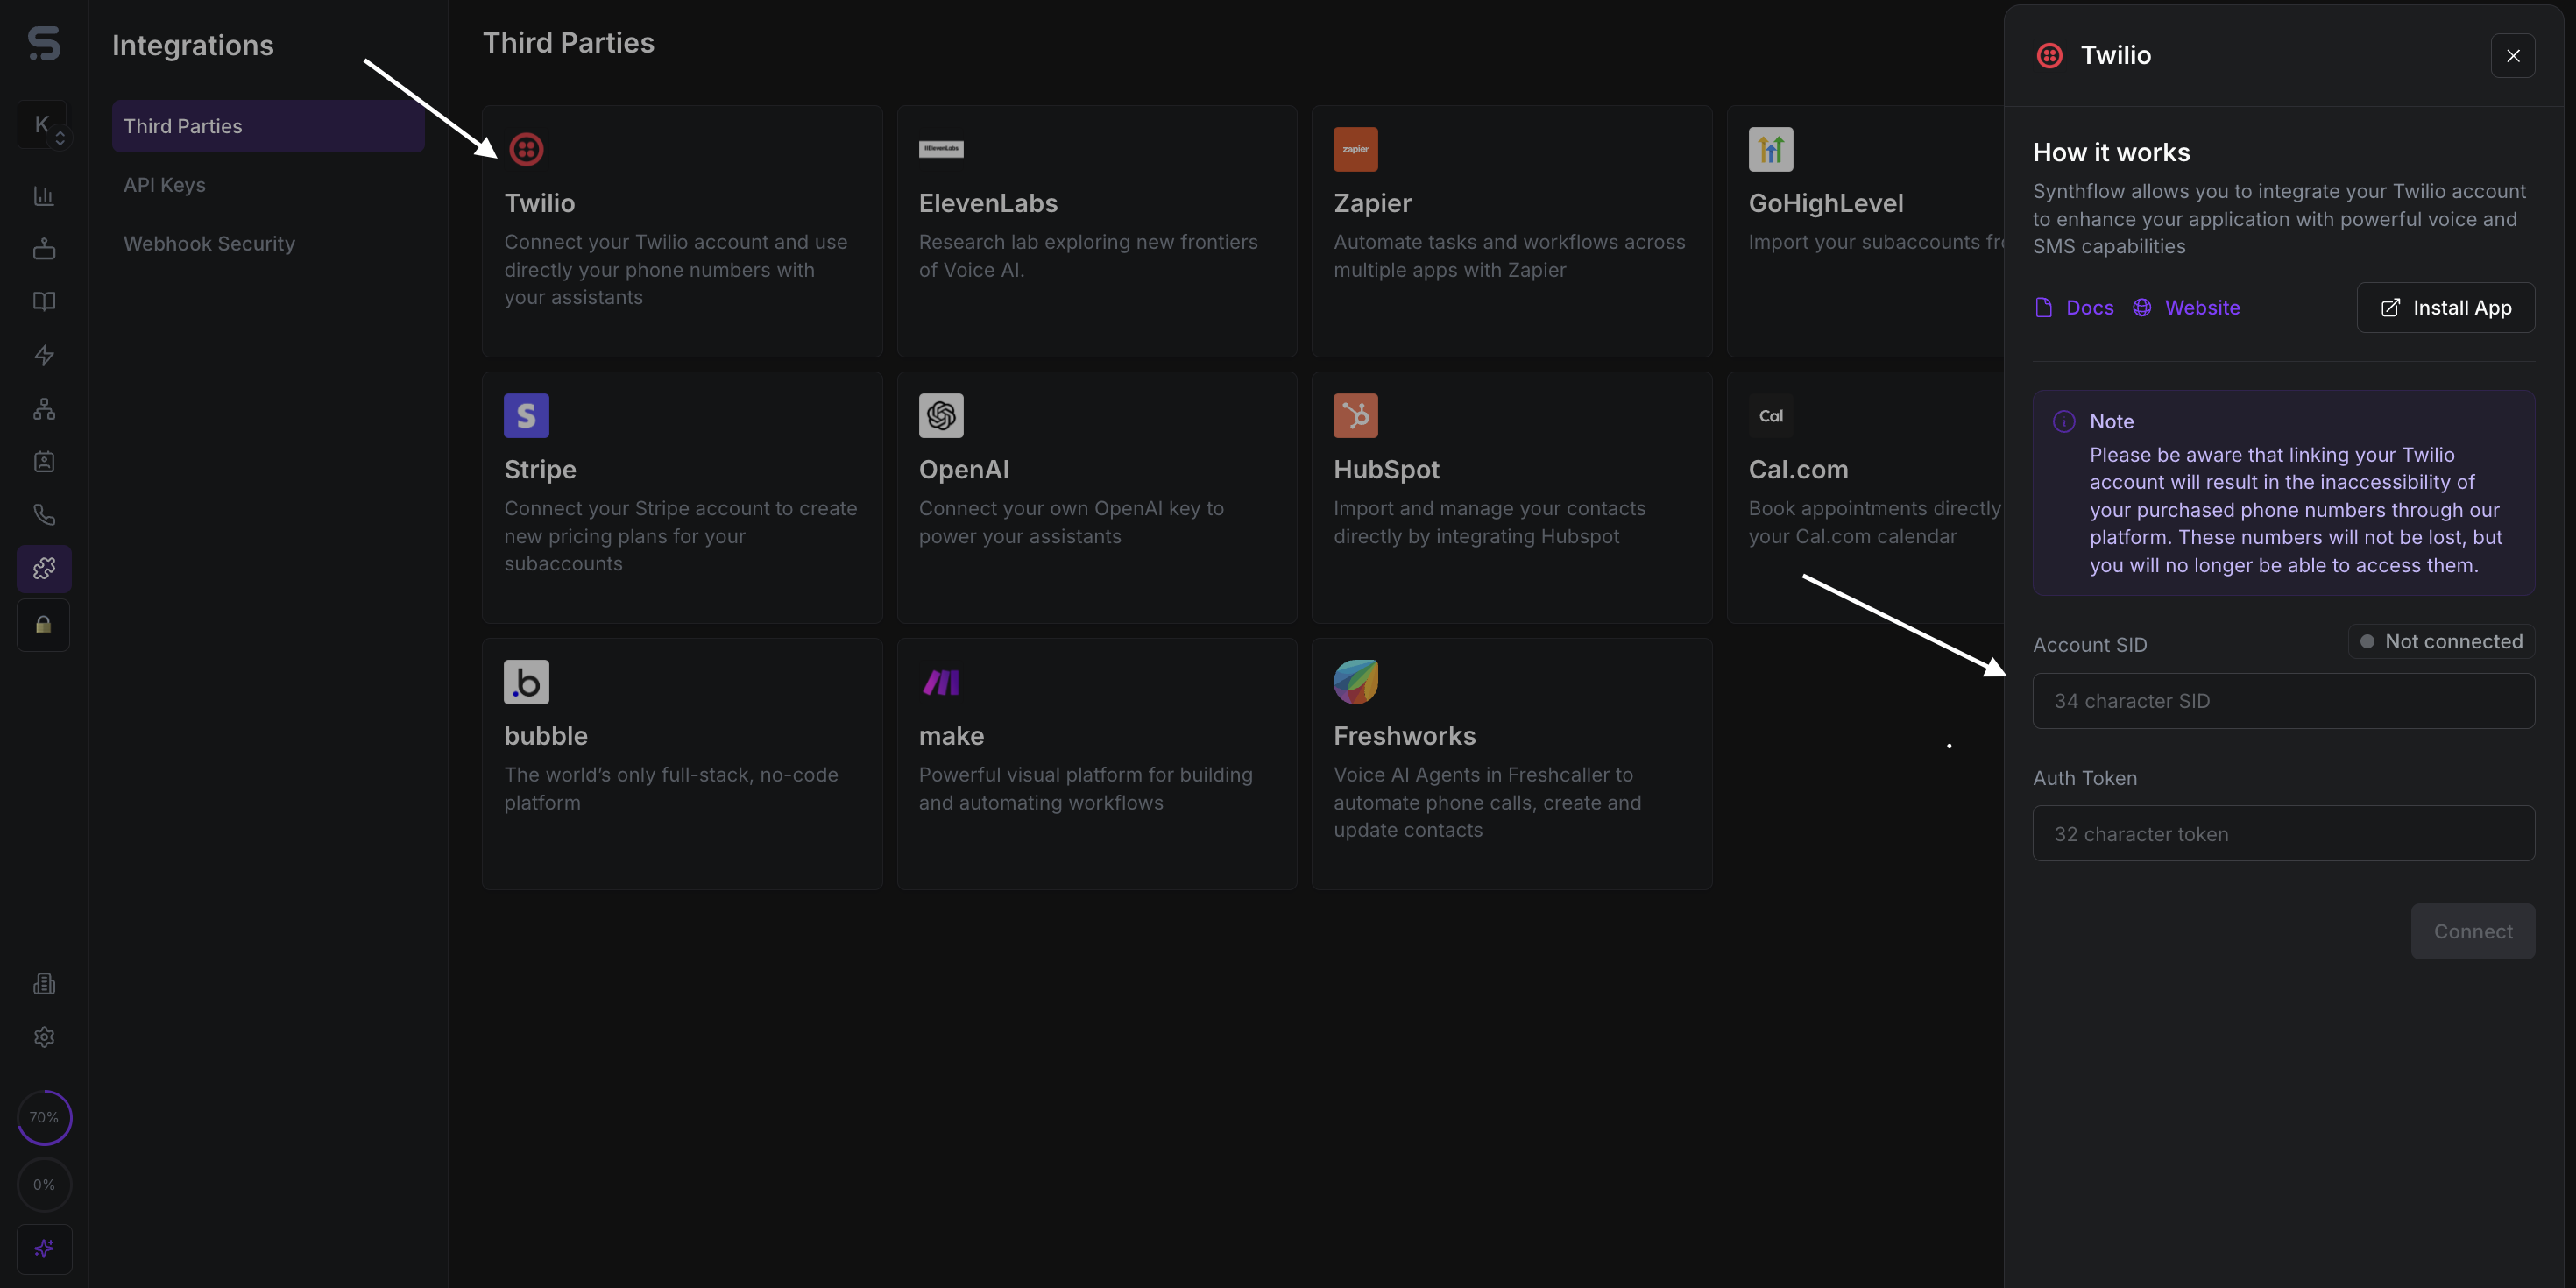This screenshot has width=2576, height=1288.
Task: Close the Twilio side panel
Action: point(2512,56)
